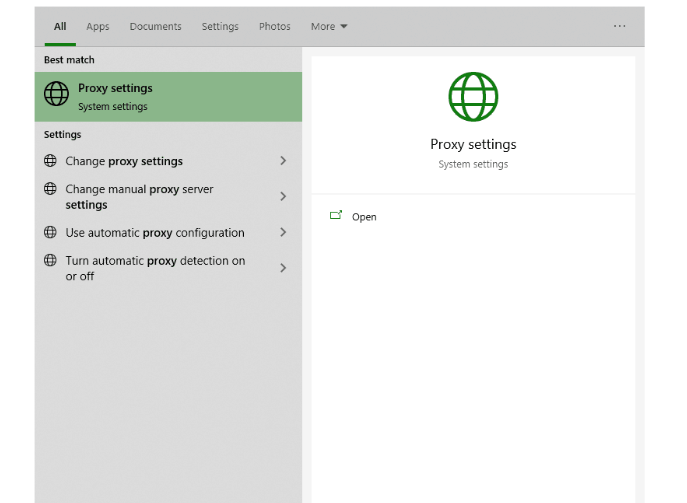Click the Open link for Proxy settings
The image size is (687, 503).
pos(364,217)
